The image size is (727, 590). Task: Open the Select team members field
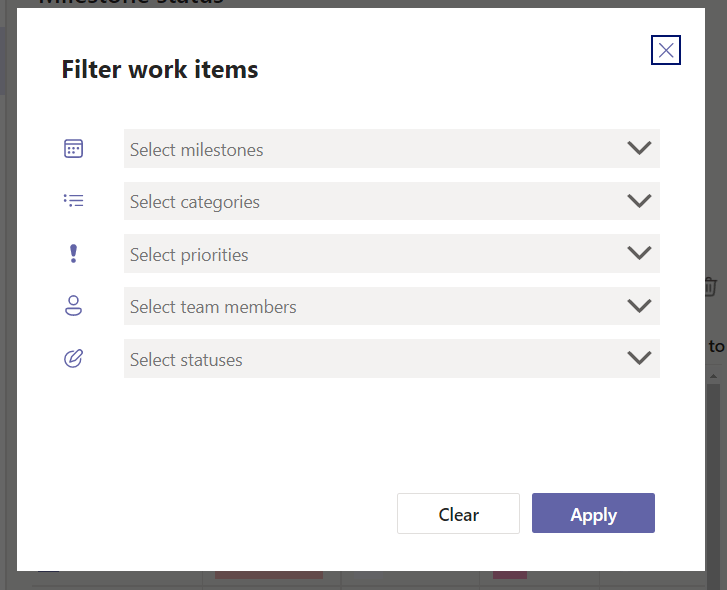click(x=370, y=306)
